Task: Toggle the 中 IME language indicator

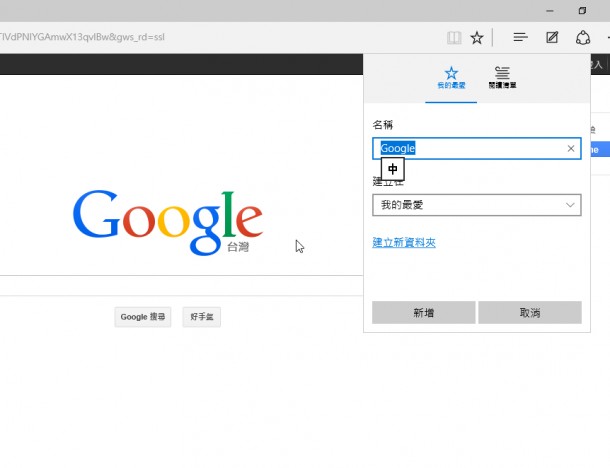Action: point(393,169)
